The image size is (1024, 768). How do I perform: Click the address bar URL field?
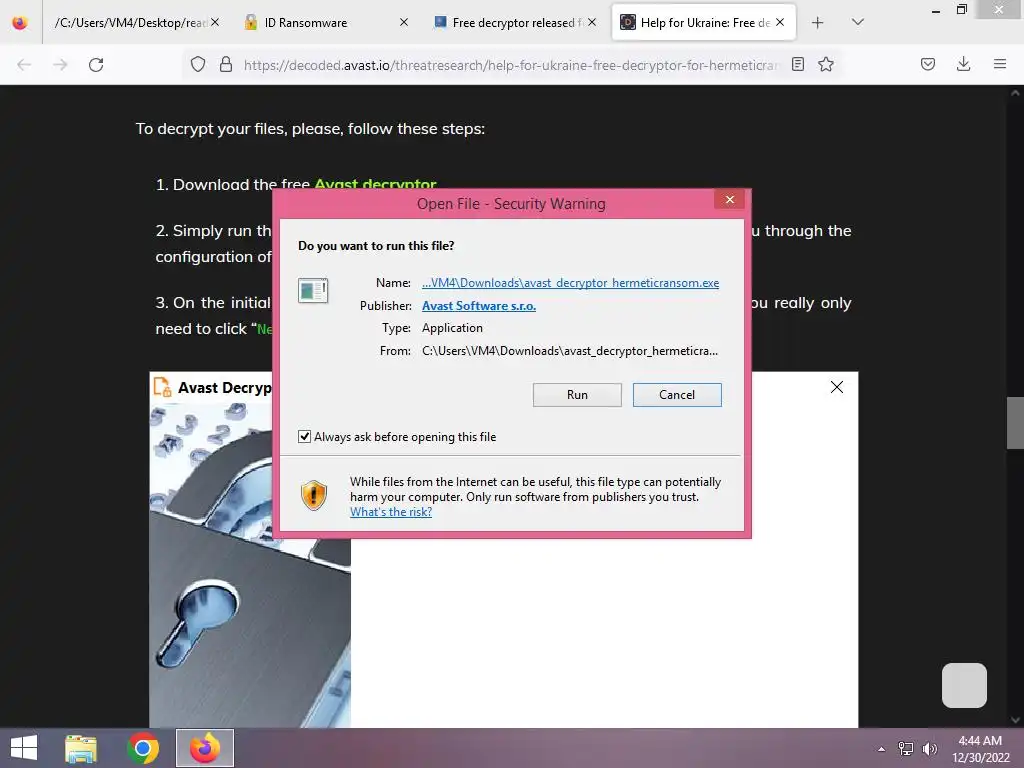pos(511,65)
